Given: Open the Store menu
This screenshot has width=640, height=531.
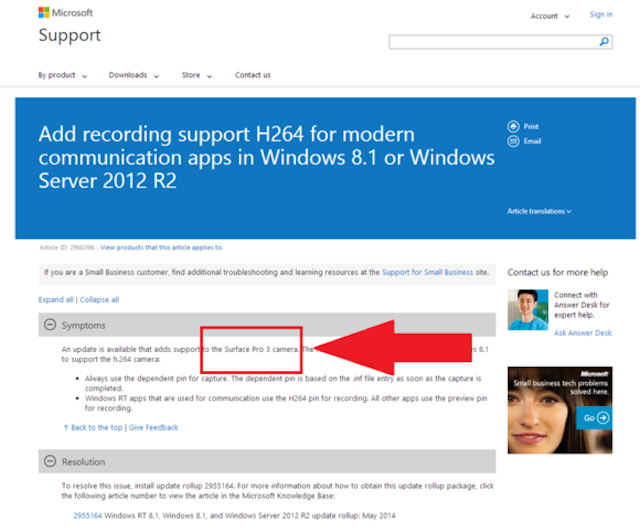Looking at the screenshot, I should tap(194, 75).
